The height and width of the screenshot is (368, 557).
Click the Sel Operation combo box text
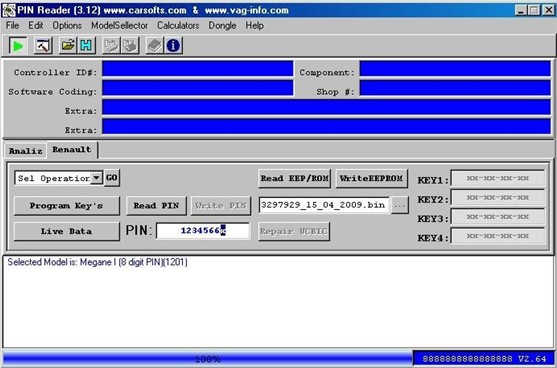(53, 178)
